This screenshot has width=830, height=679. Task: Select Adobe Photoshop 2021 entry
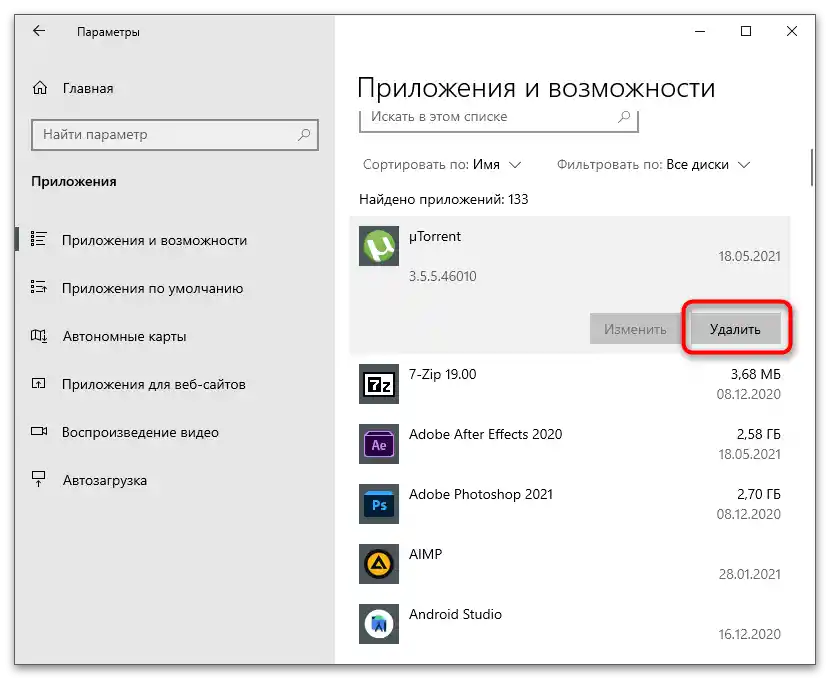pyautogui.click(x=570, y=504)
